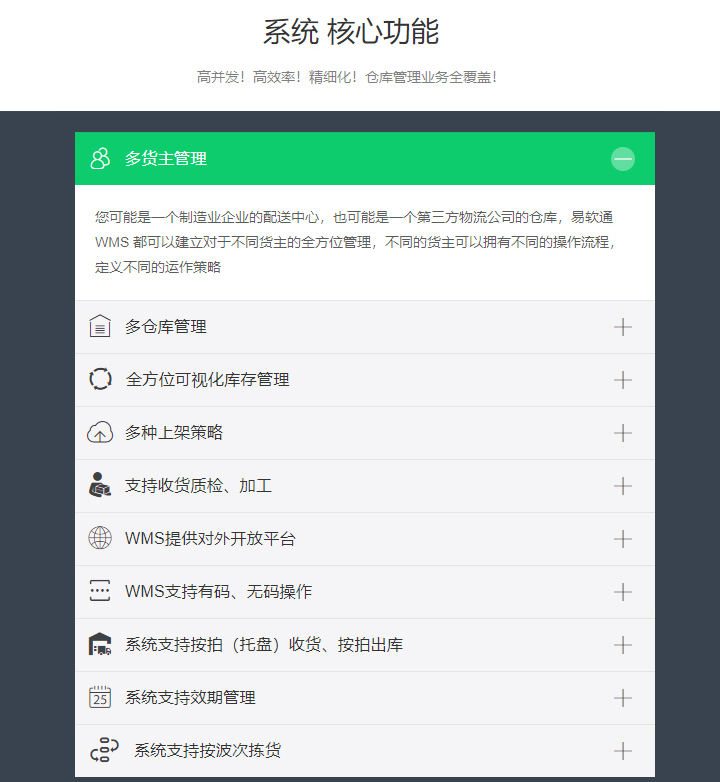Click the 系统 核心功能 page heading

pos(351,31)
